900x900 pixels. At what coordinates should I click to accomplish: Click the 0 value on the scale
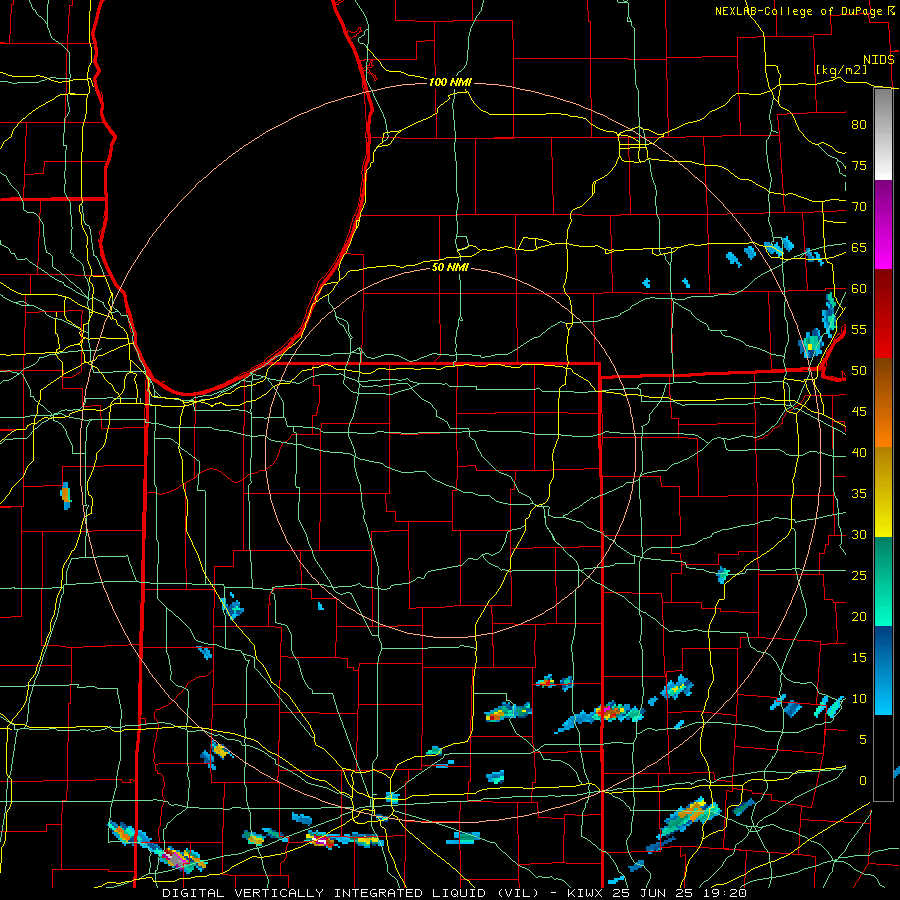(863, 781)
